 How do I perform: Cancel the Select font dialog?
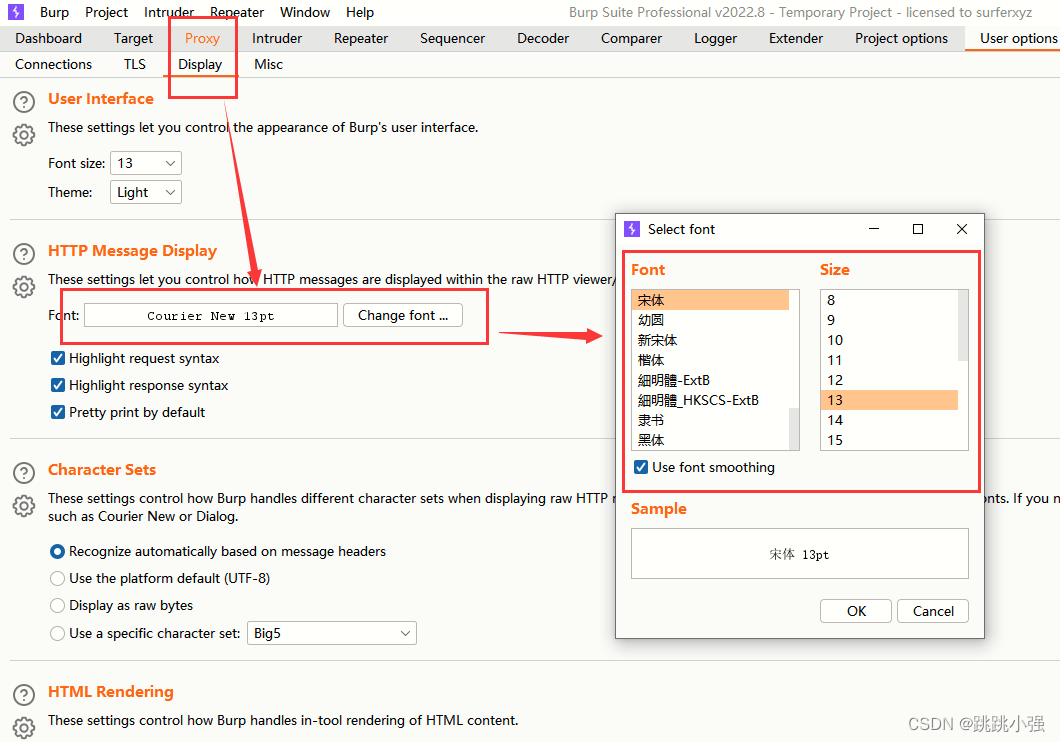933,611
